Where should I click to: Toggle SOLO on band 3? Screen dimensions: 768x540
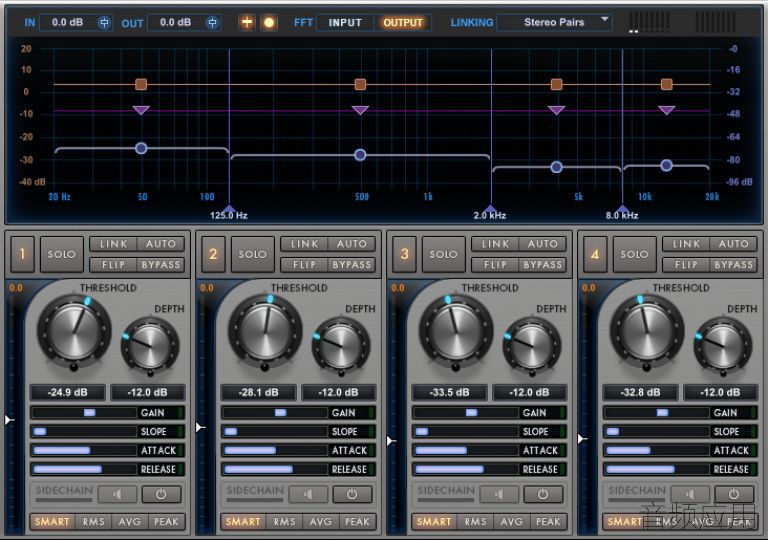click(444, 254)
